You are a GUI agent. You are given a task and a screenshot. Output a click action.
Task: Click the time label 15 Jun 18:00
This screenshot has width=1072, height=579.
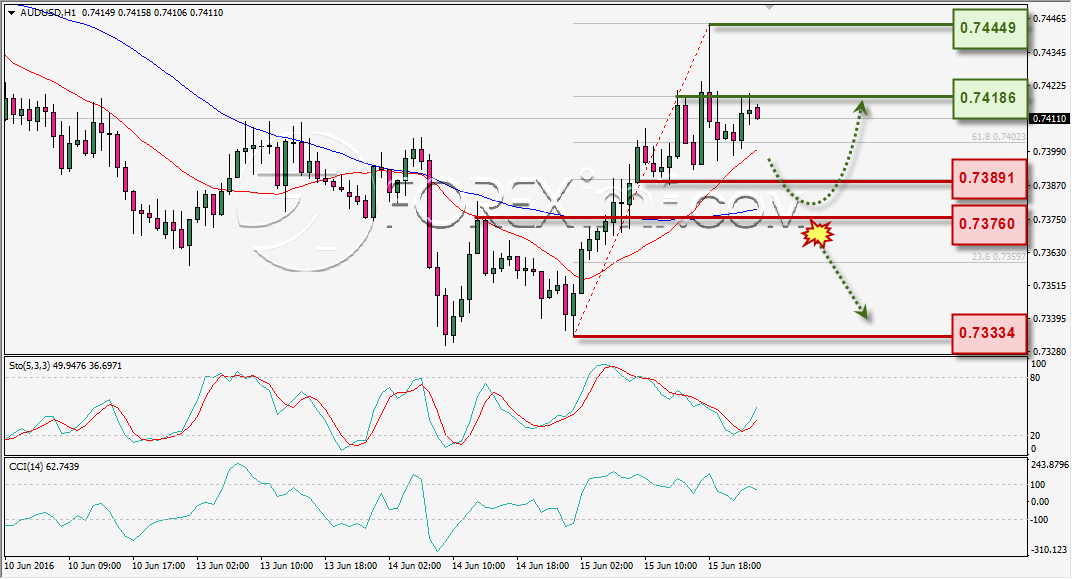[x=734, y=566]
